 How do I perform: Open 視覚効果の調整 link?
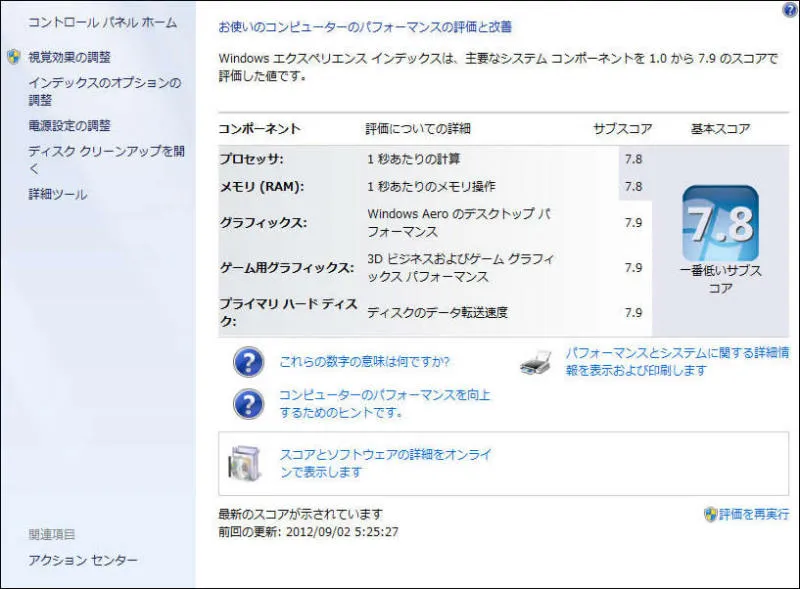[70, 57]
